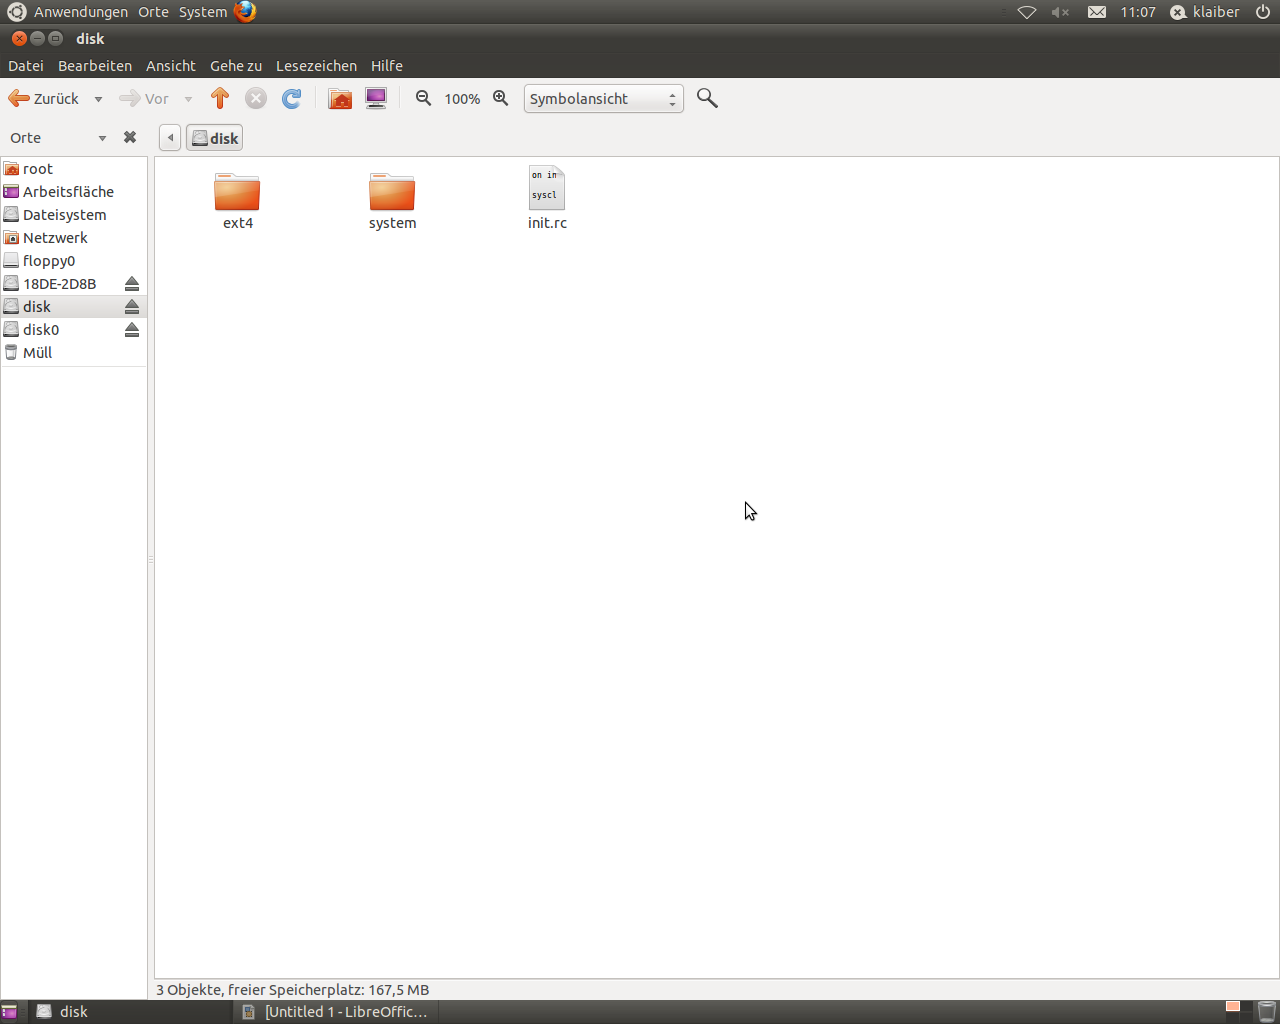
Task: Open the Ansicht menu
Action: pyautogui.click(x=171, y=66)
